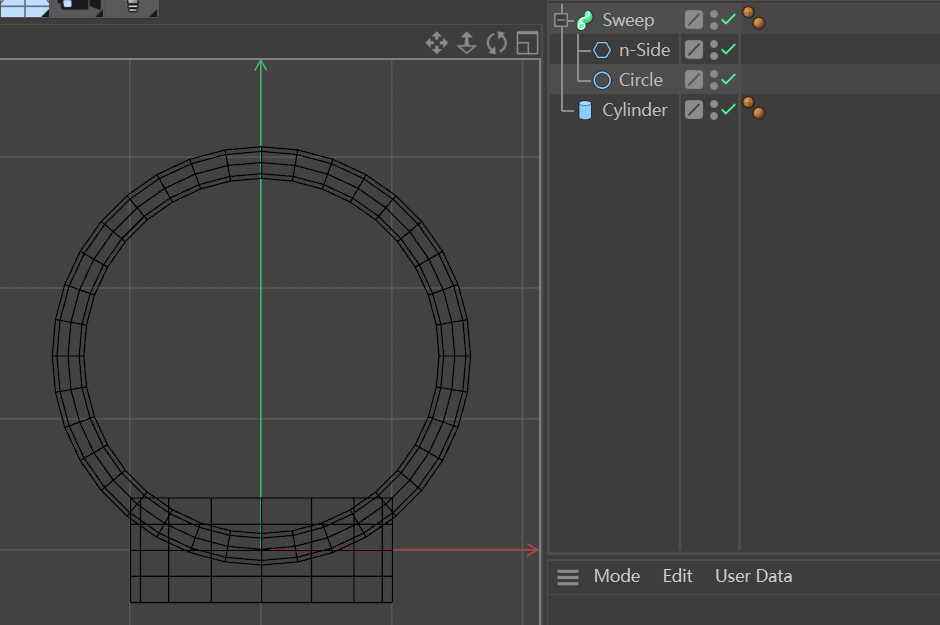Image resolution: width=940 pixels, height=625 pixels.
Task: Toggle Cylinder renderer visibility bottom dot
Action: click(x=713, y=115)
